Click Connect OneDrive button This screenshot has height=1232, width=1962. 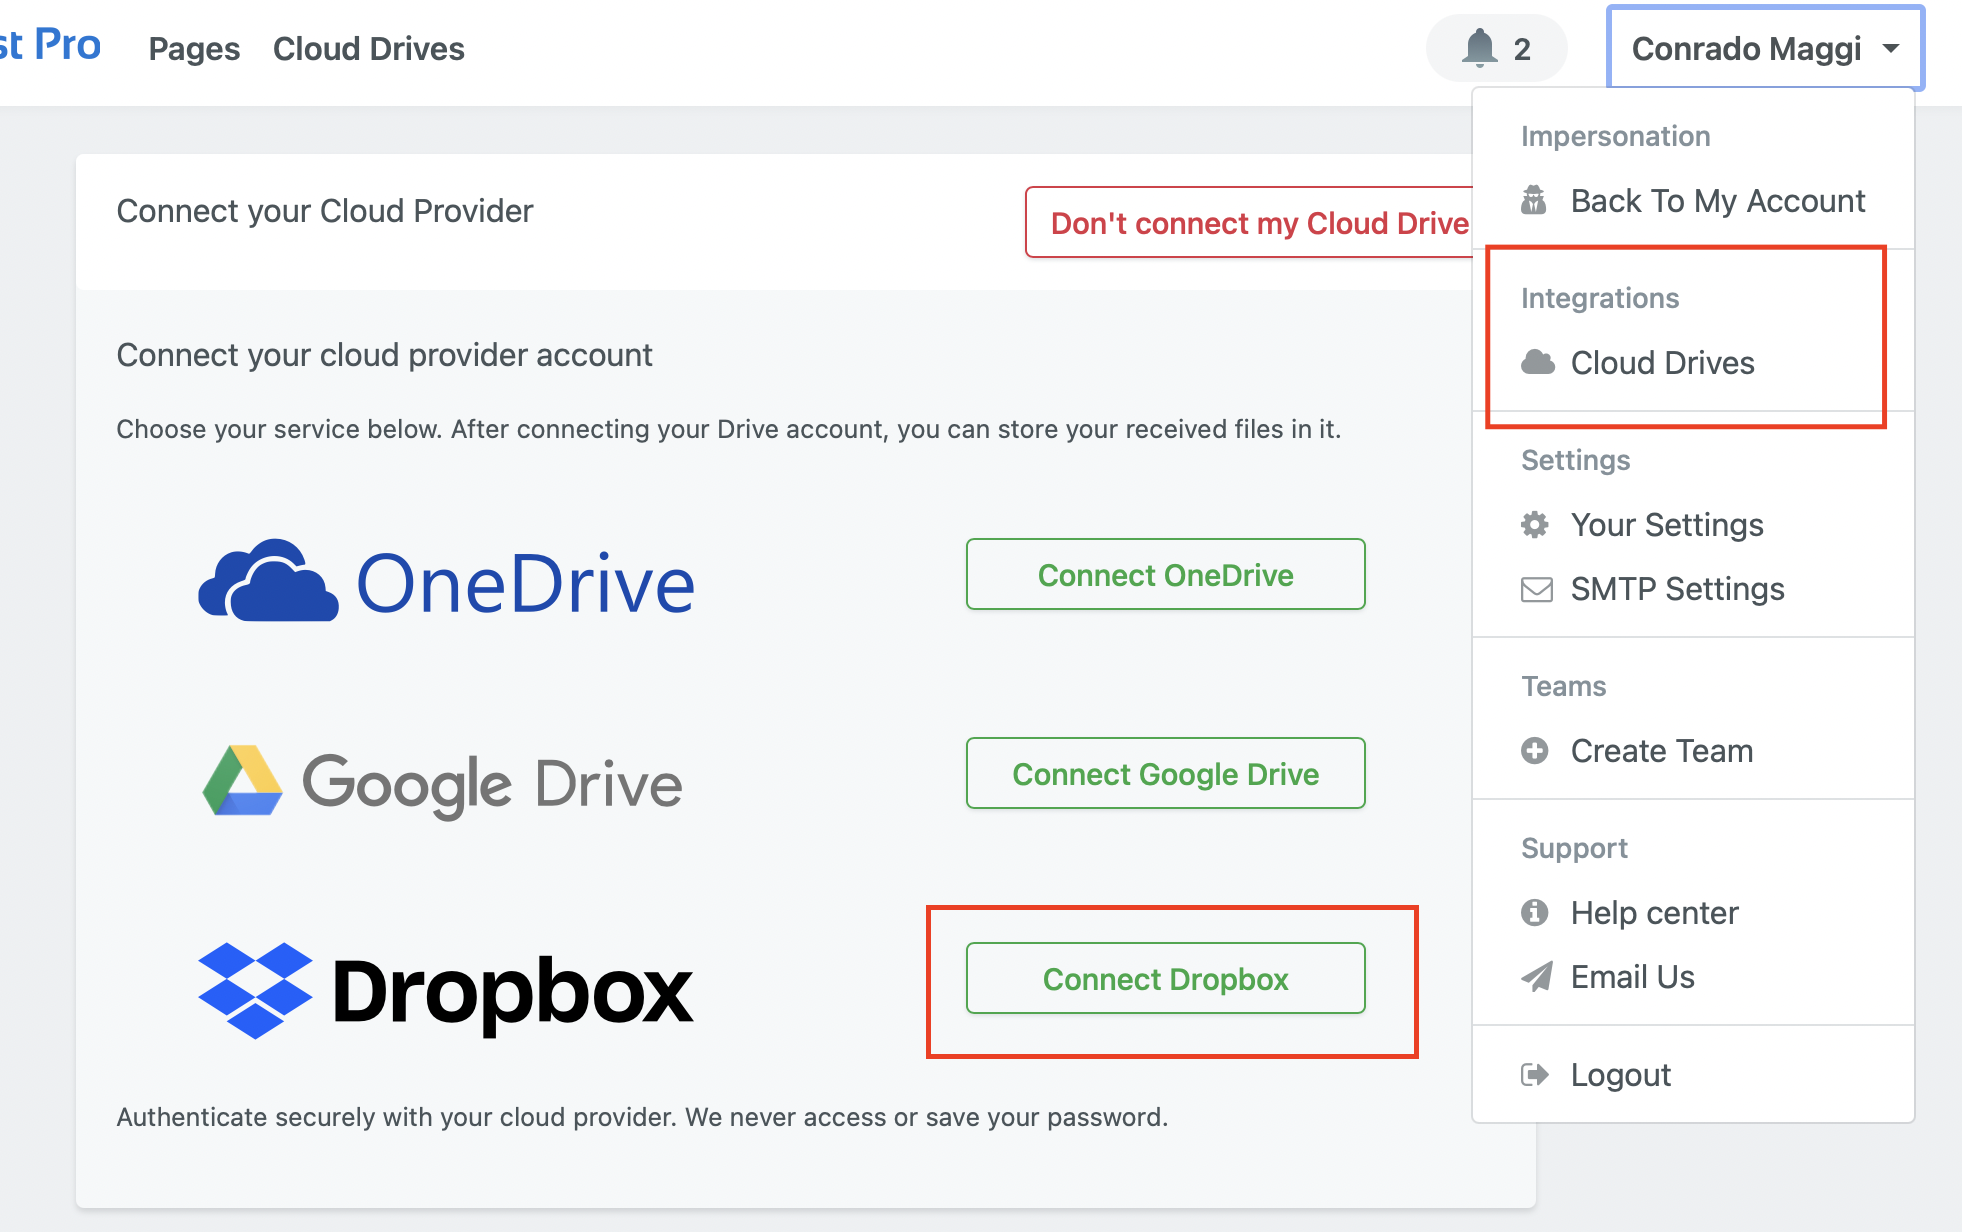(1165, 575)
